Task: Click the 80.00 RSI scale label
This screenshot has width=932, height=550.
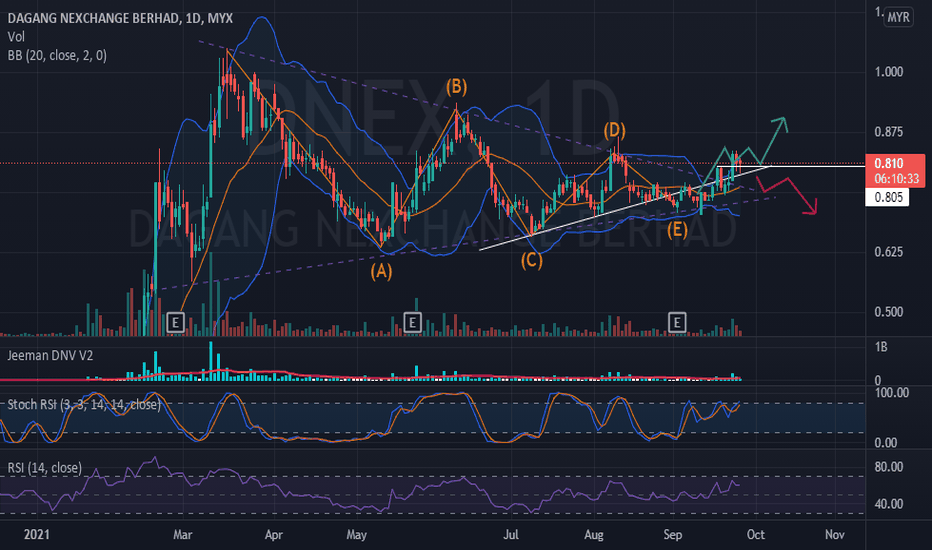Action: point(889,467)
